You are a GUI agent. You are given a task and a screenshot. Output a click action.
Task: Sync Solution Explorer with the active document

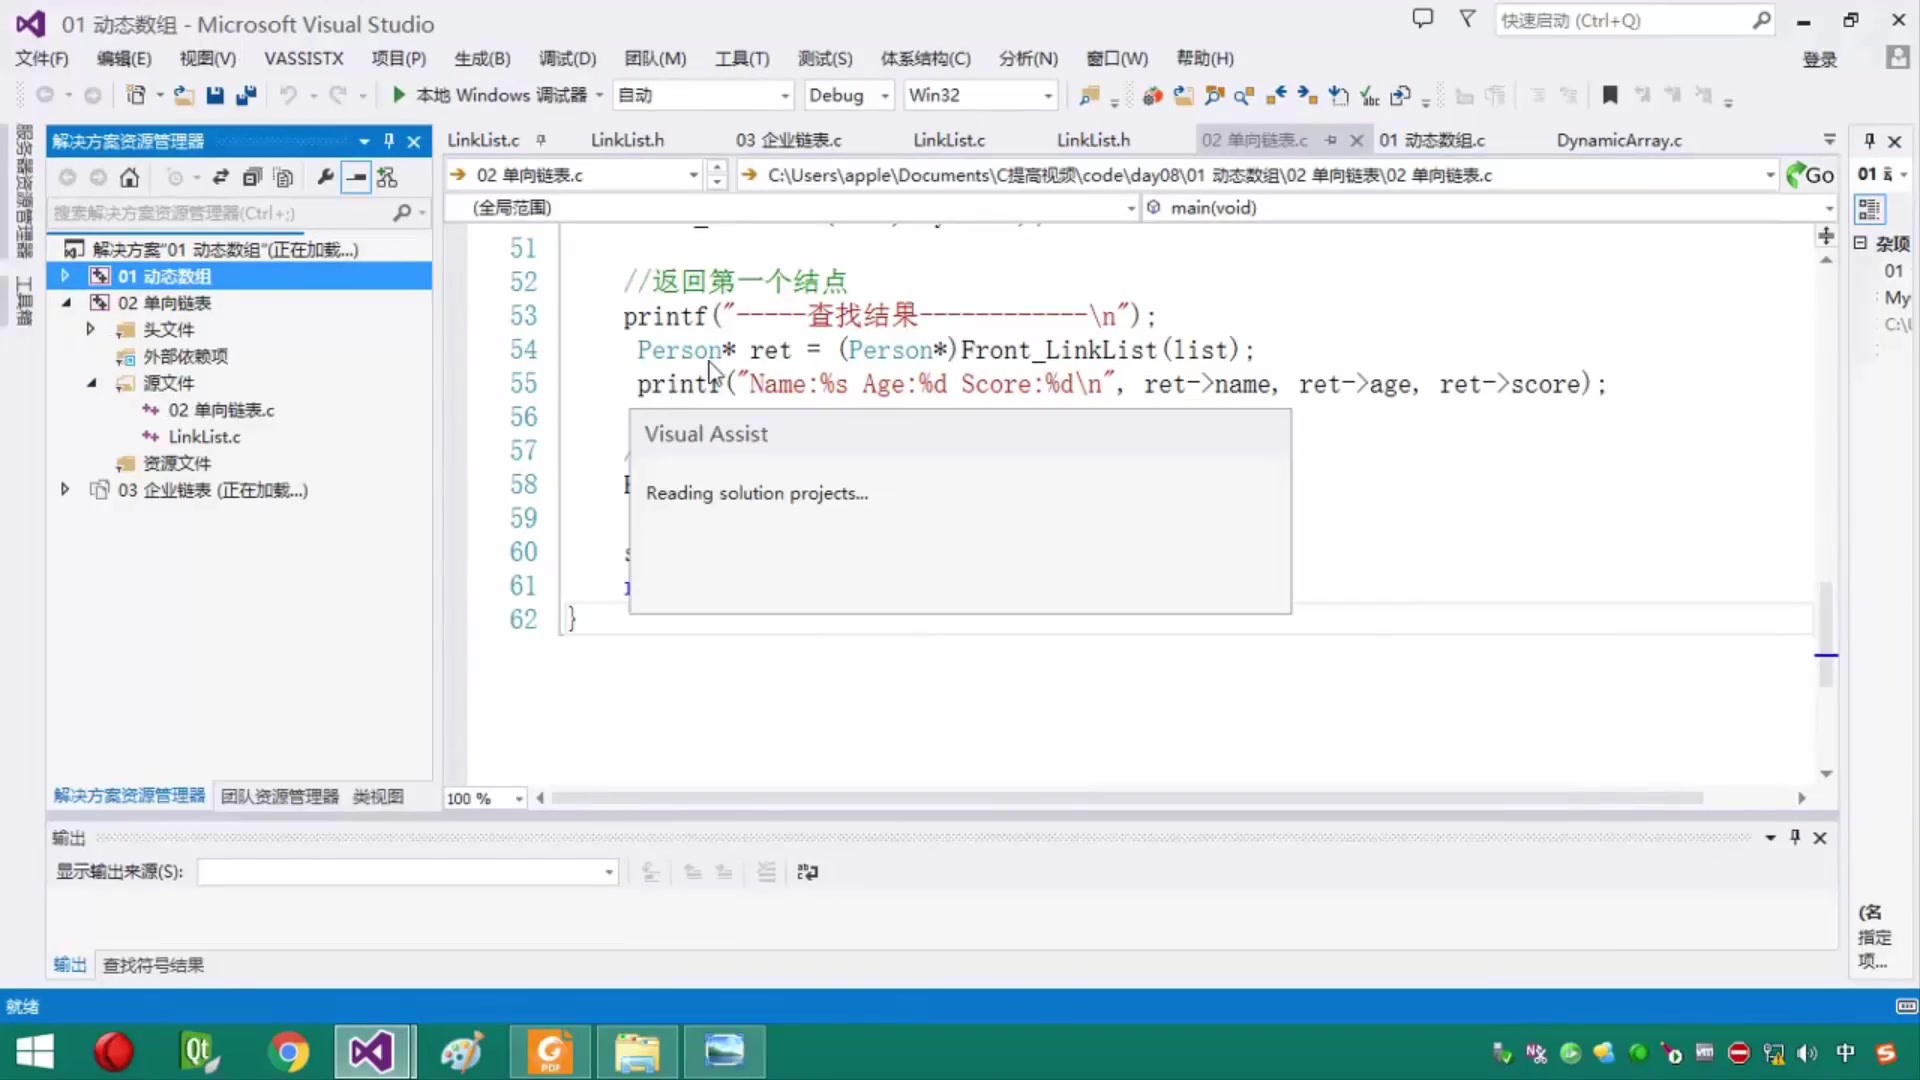222,177
